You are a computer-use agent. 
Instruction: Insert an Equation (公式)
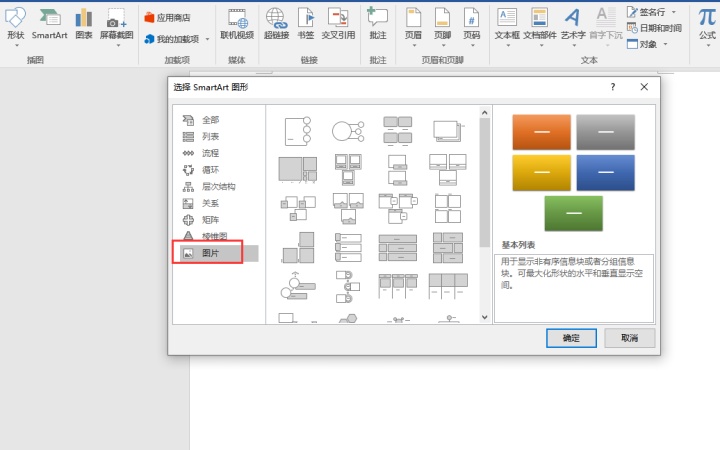(x=707, y=25)
